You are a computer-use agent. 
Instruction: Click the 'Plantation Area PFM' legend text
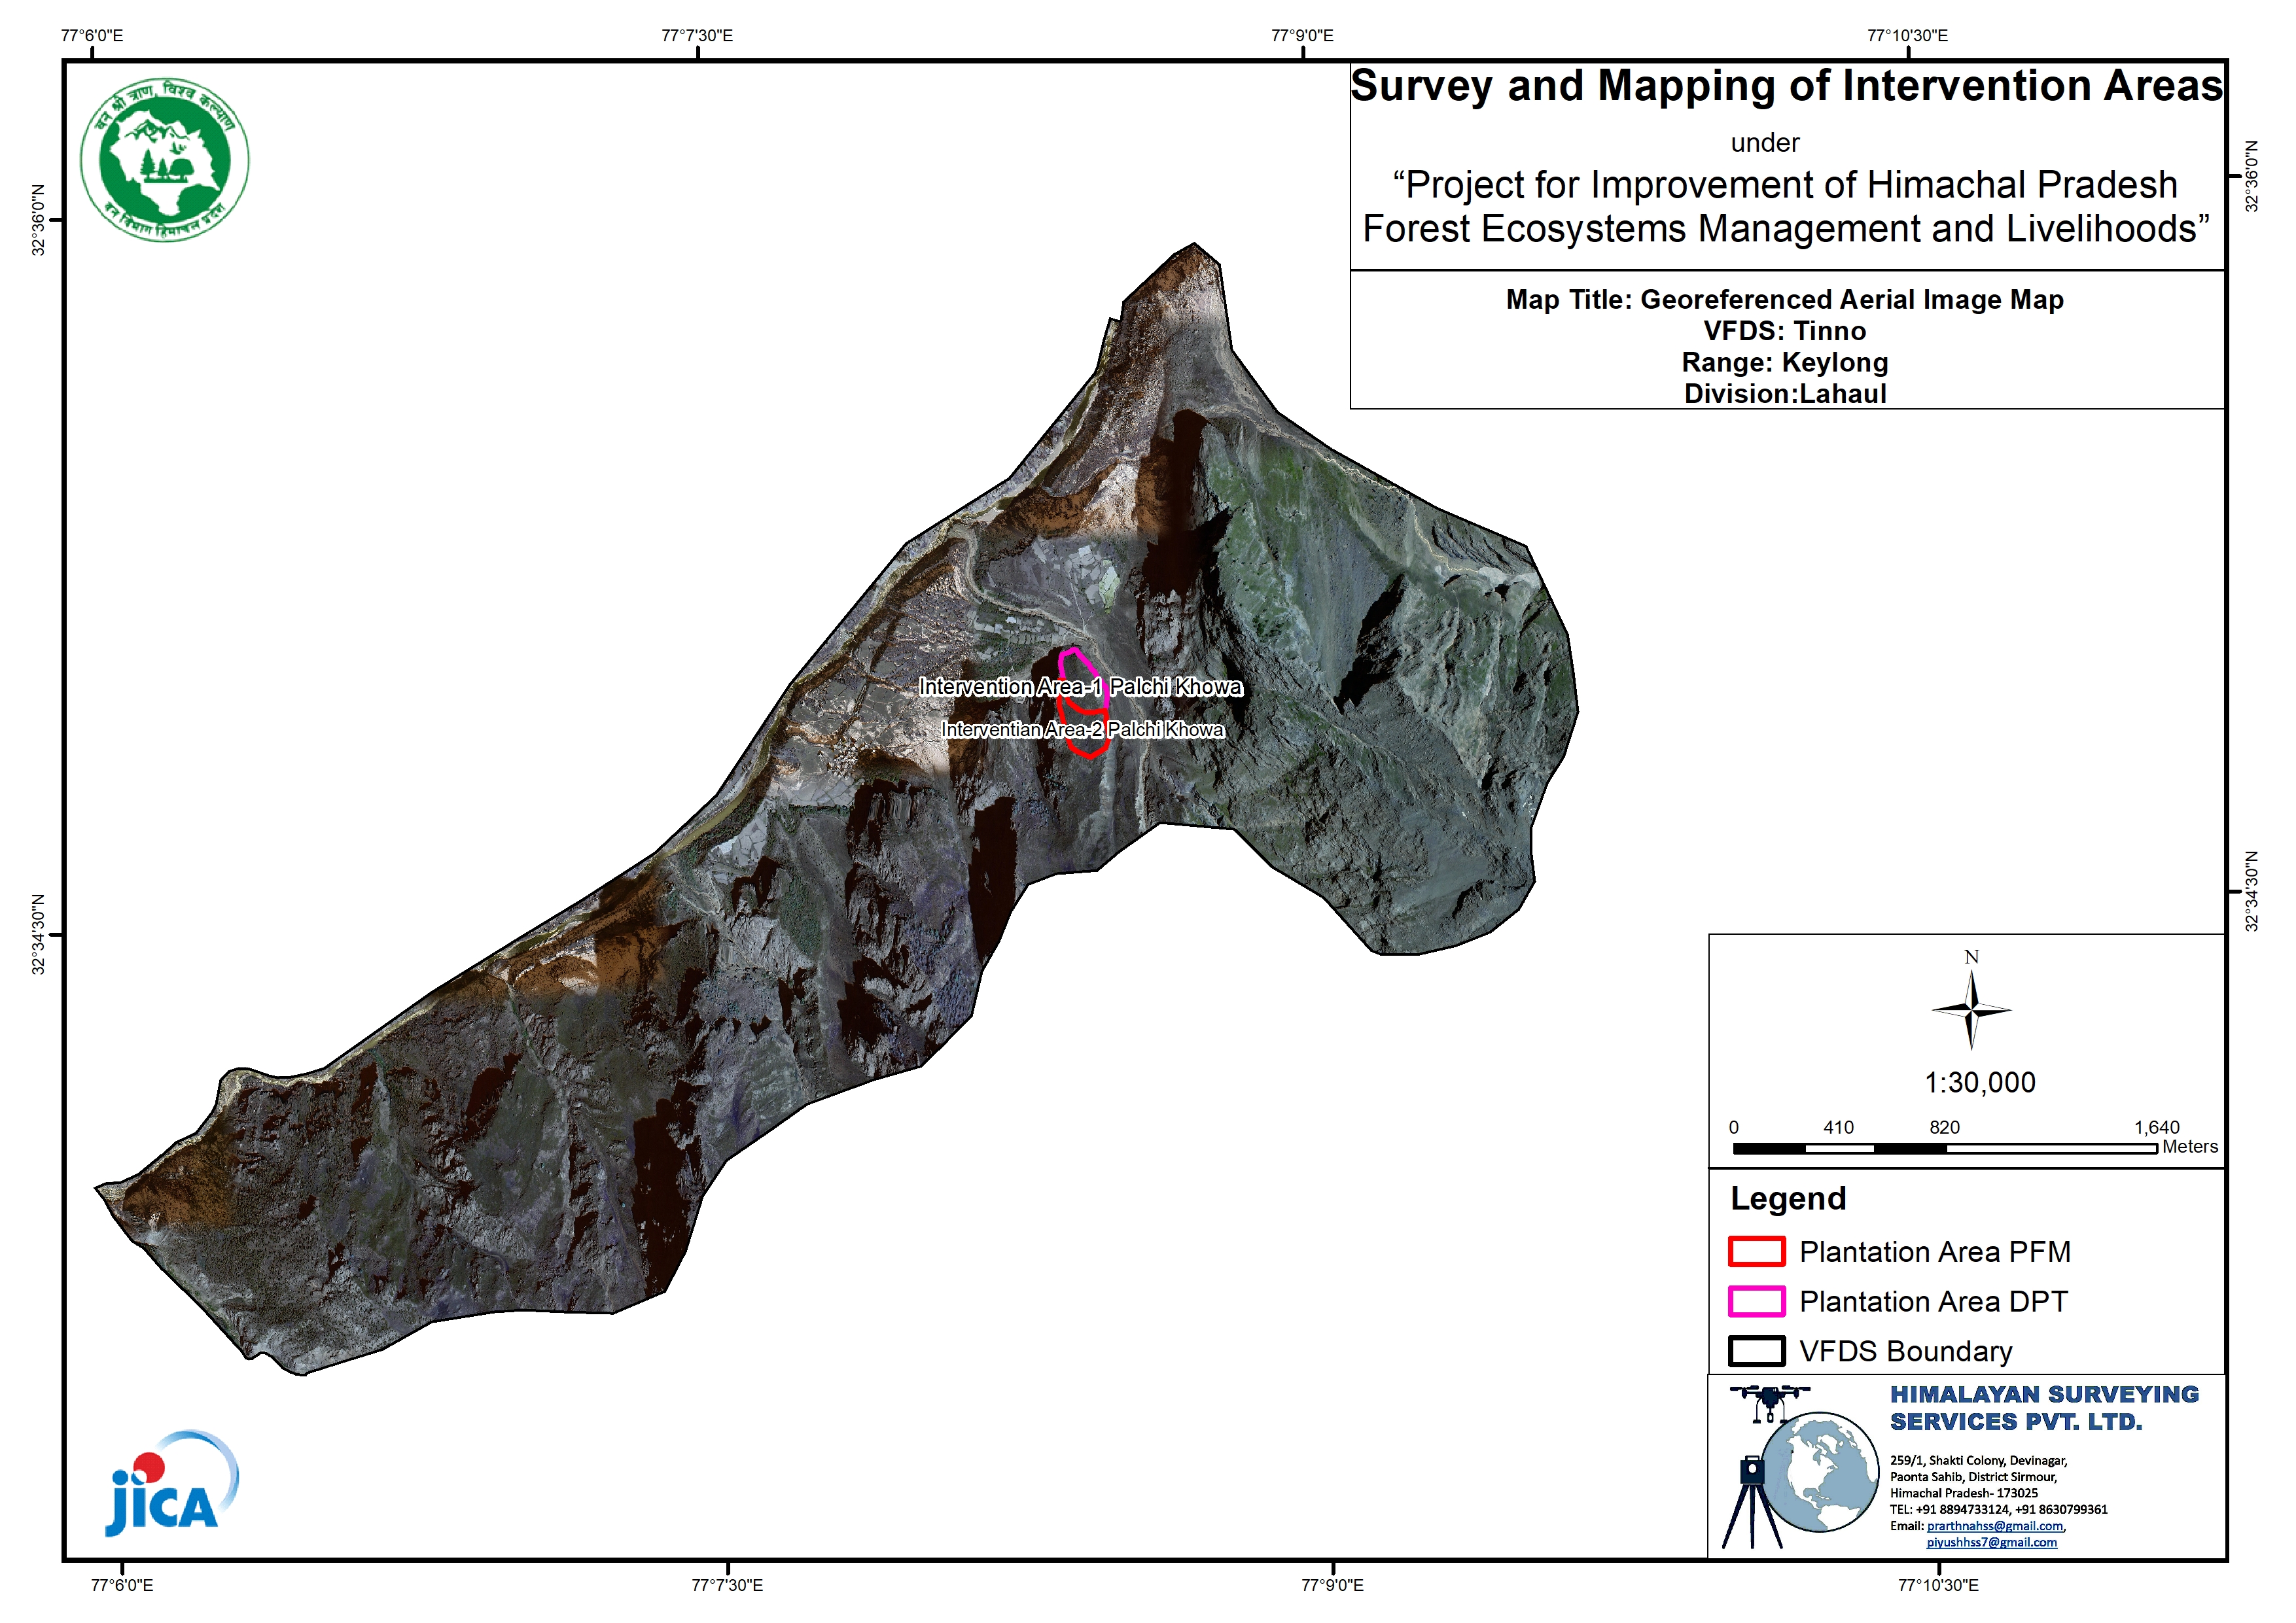coord(1935,1252)
